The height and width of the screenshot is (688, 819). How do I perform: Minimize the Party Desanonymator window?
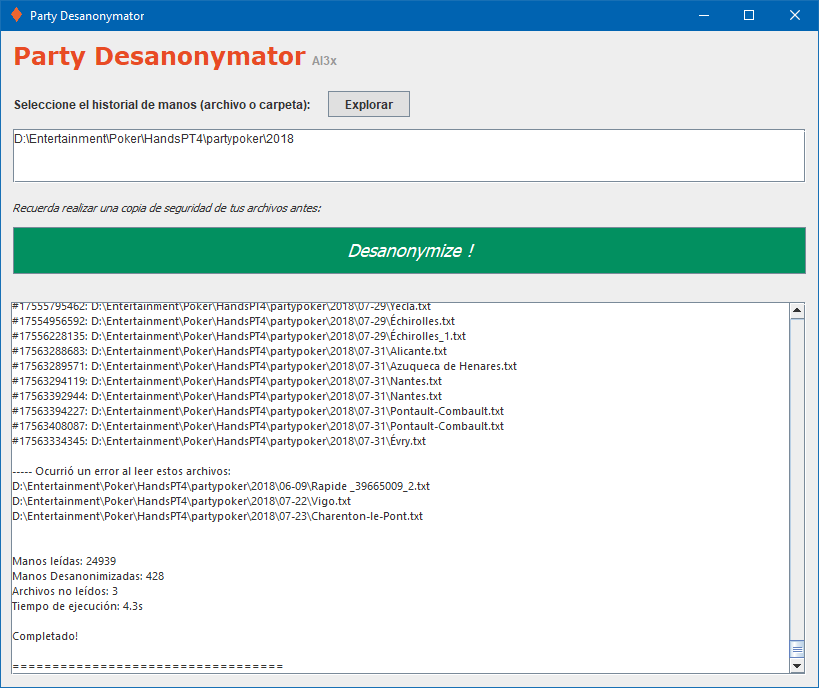704,15
